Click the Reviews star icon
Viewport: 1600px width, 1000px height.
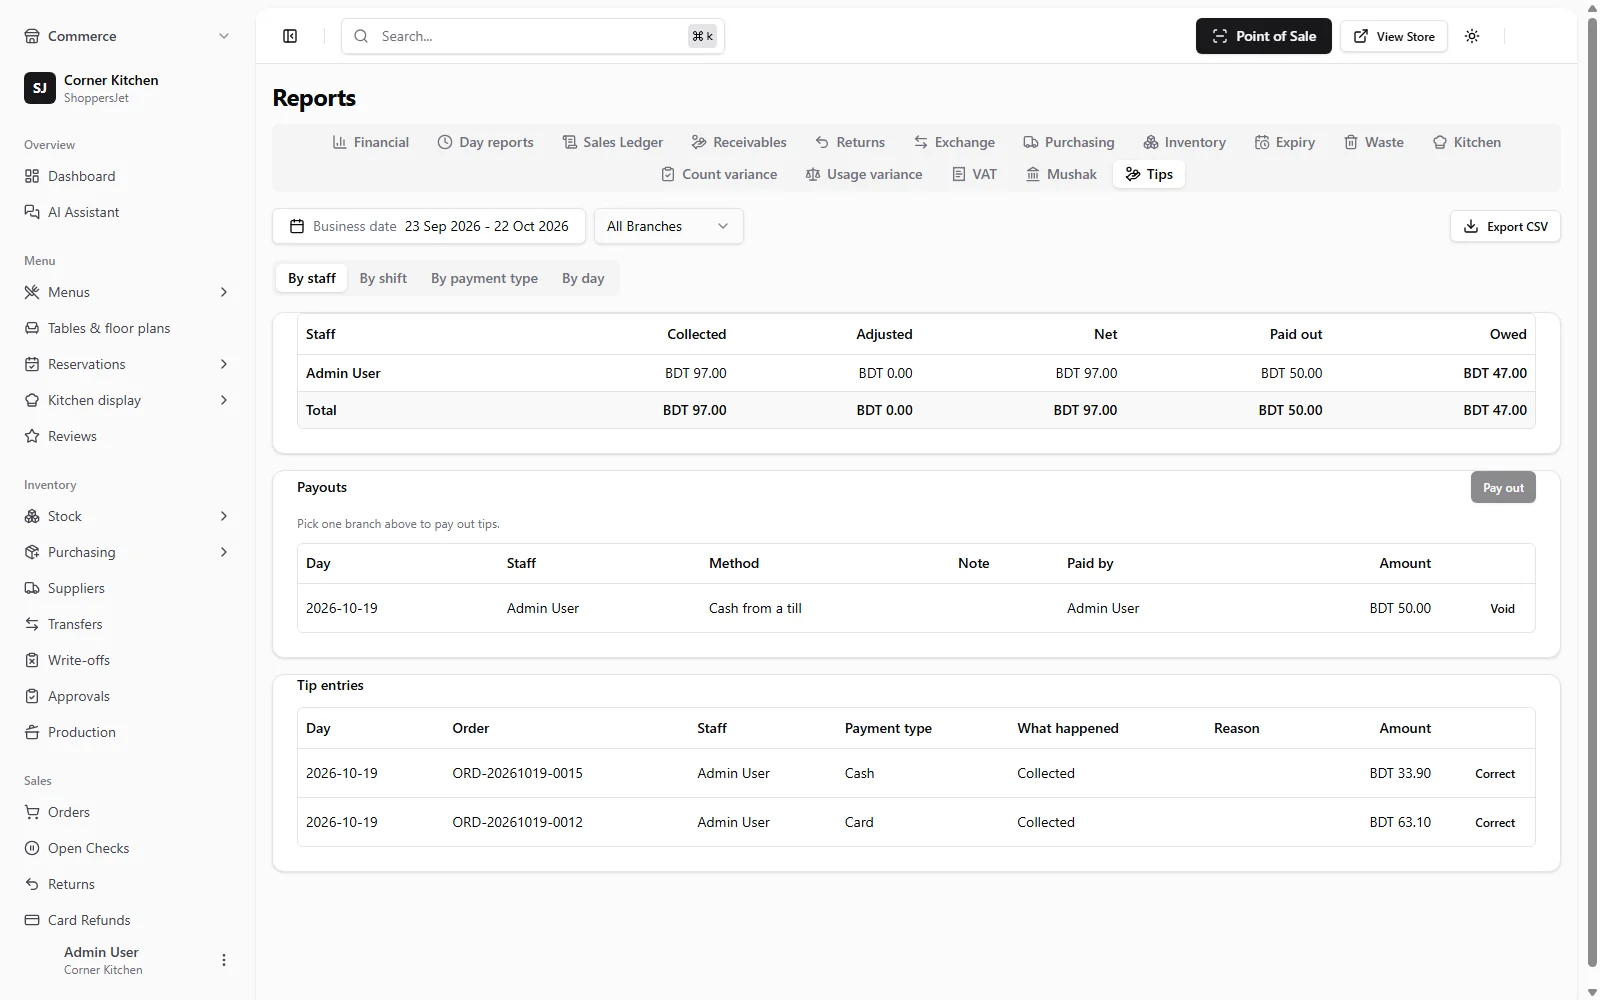coord(32,436)
